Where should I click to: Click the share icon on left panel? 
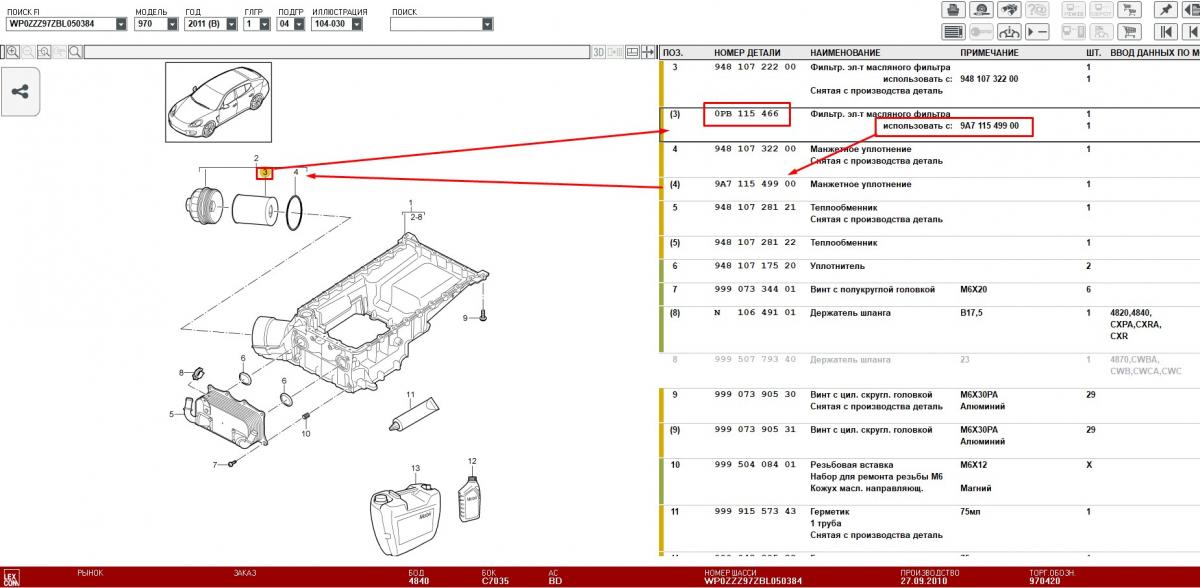point(19,91)
